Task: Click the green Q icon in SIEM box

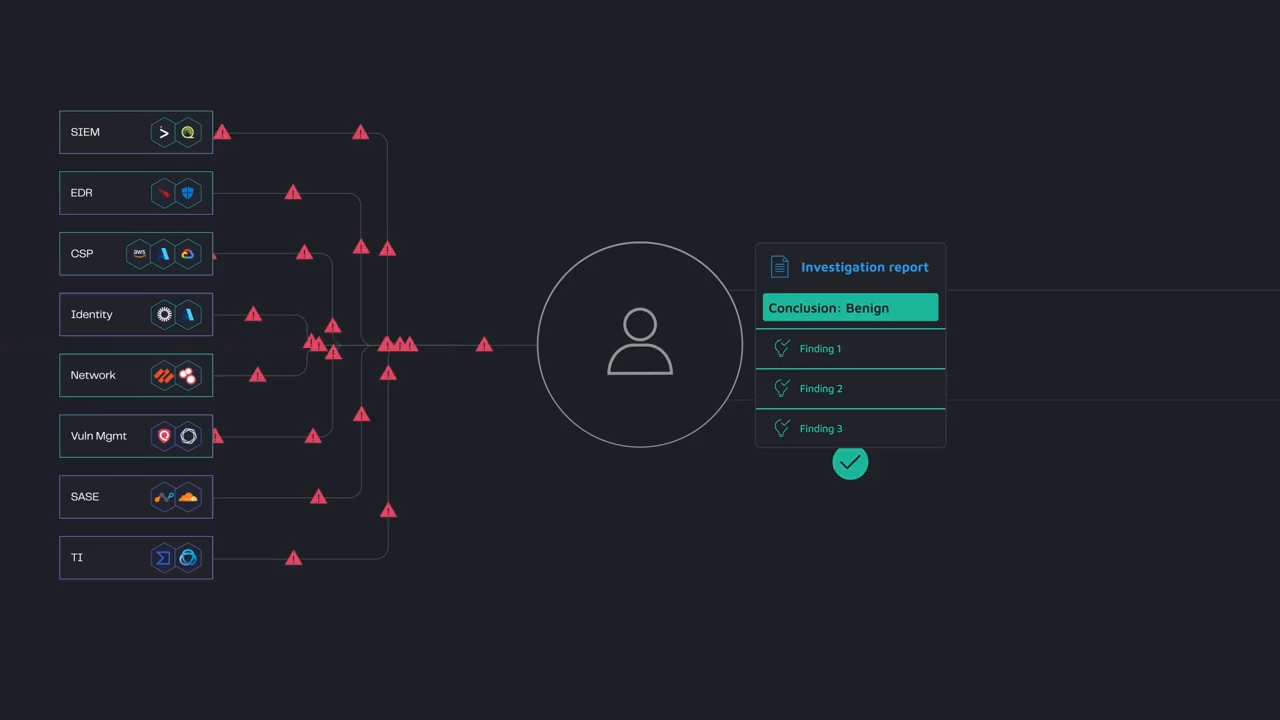Action: [188, 132]
